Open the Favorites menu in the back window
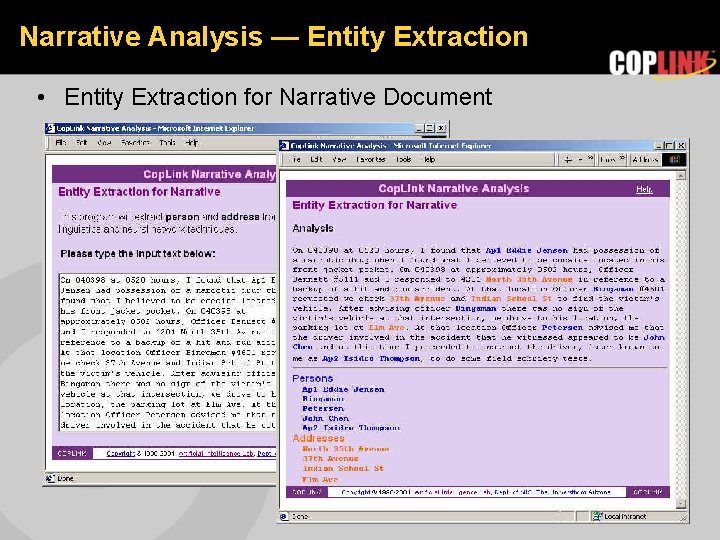720x540 pixels. (136, 143)
